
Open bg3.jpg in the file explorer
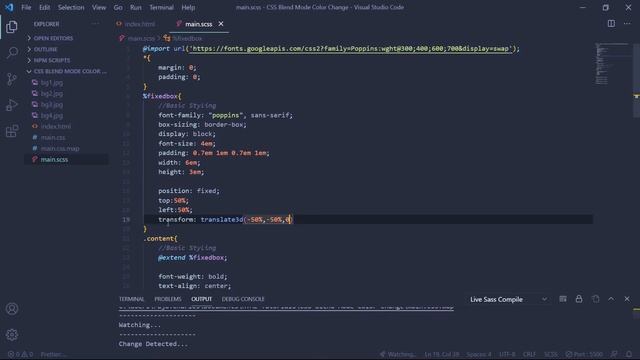52,104
